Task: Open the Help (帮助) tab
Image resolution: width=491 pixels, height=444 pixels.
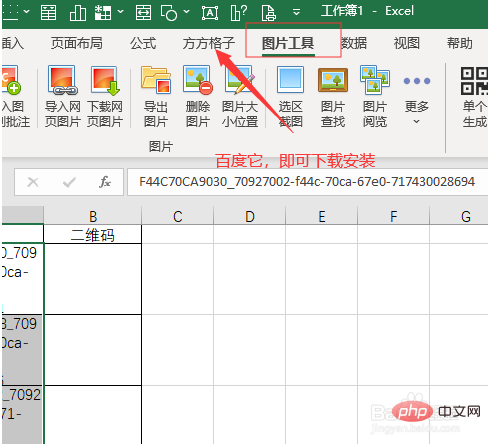Action: pos(460,43)
